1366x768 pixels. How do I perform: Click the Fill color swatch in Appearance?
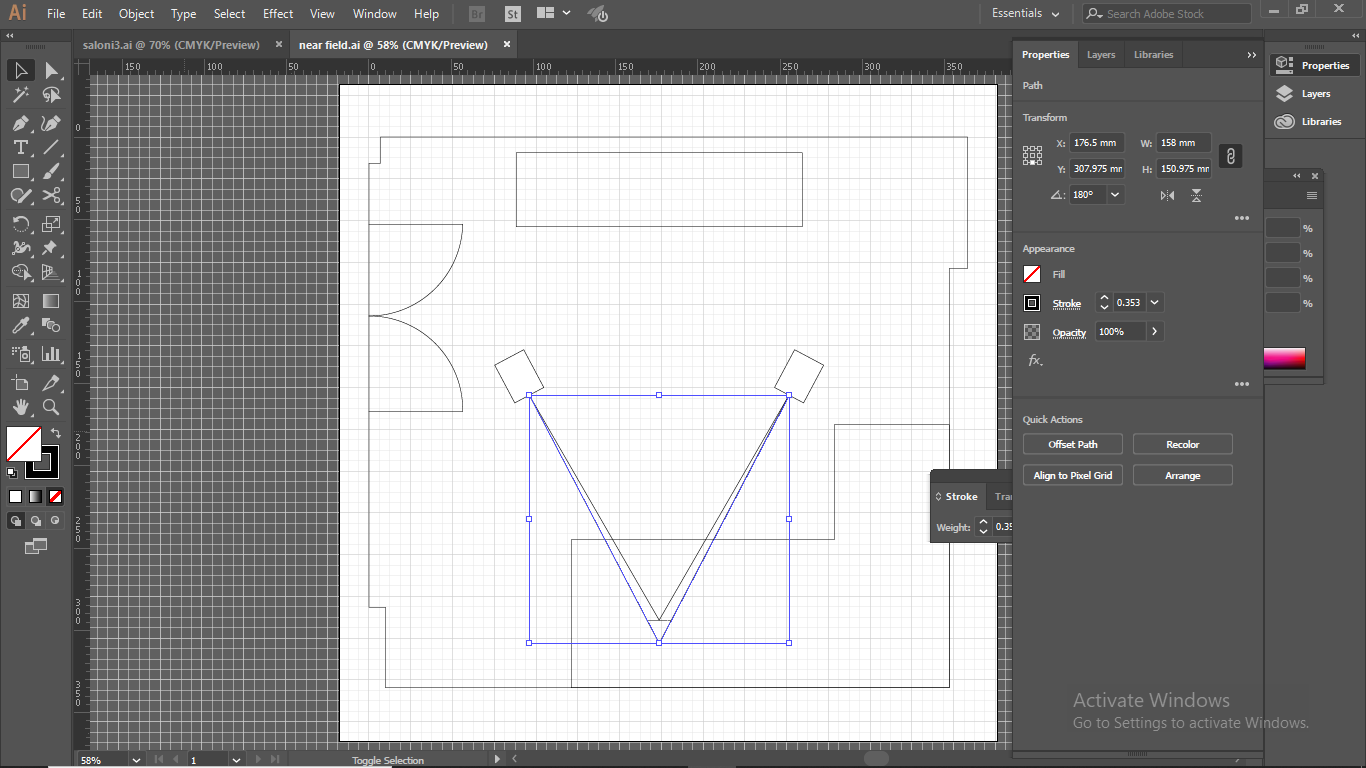pos(1032,274)
